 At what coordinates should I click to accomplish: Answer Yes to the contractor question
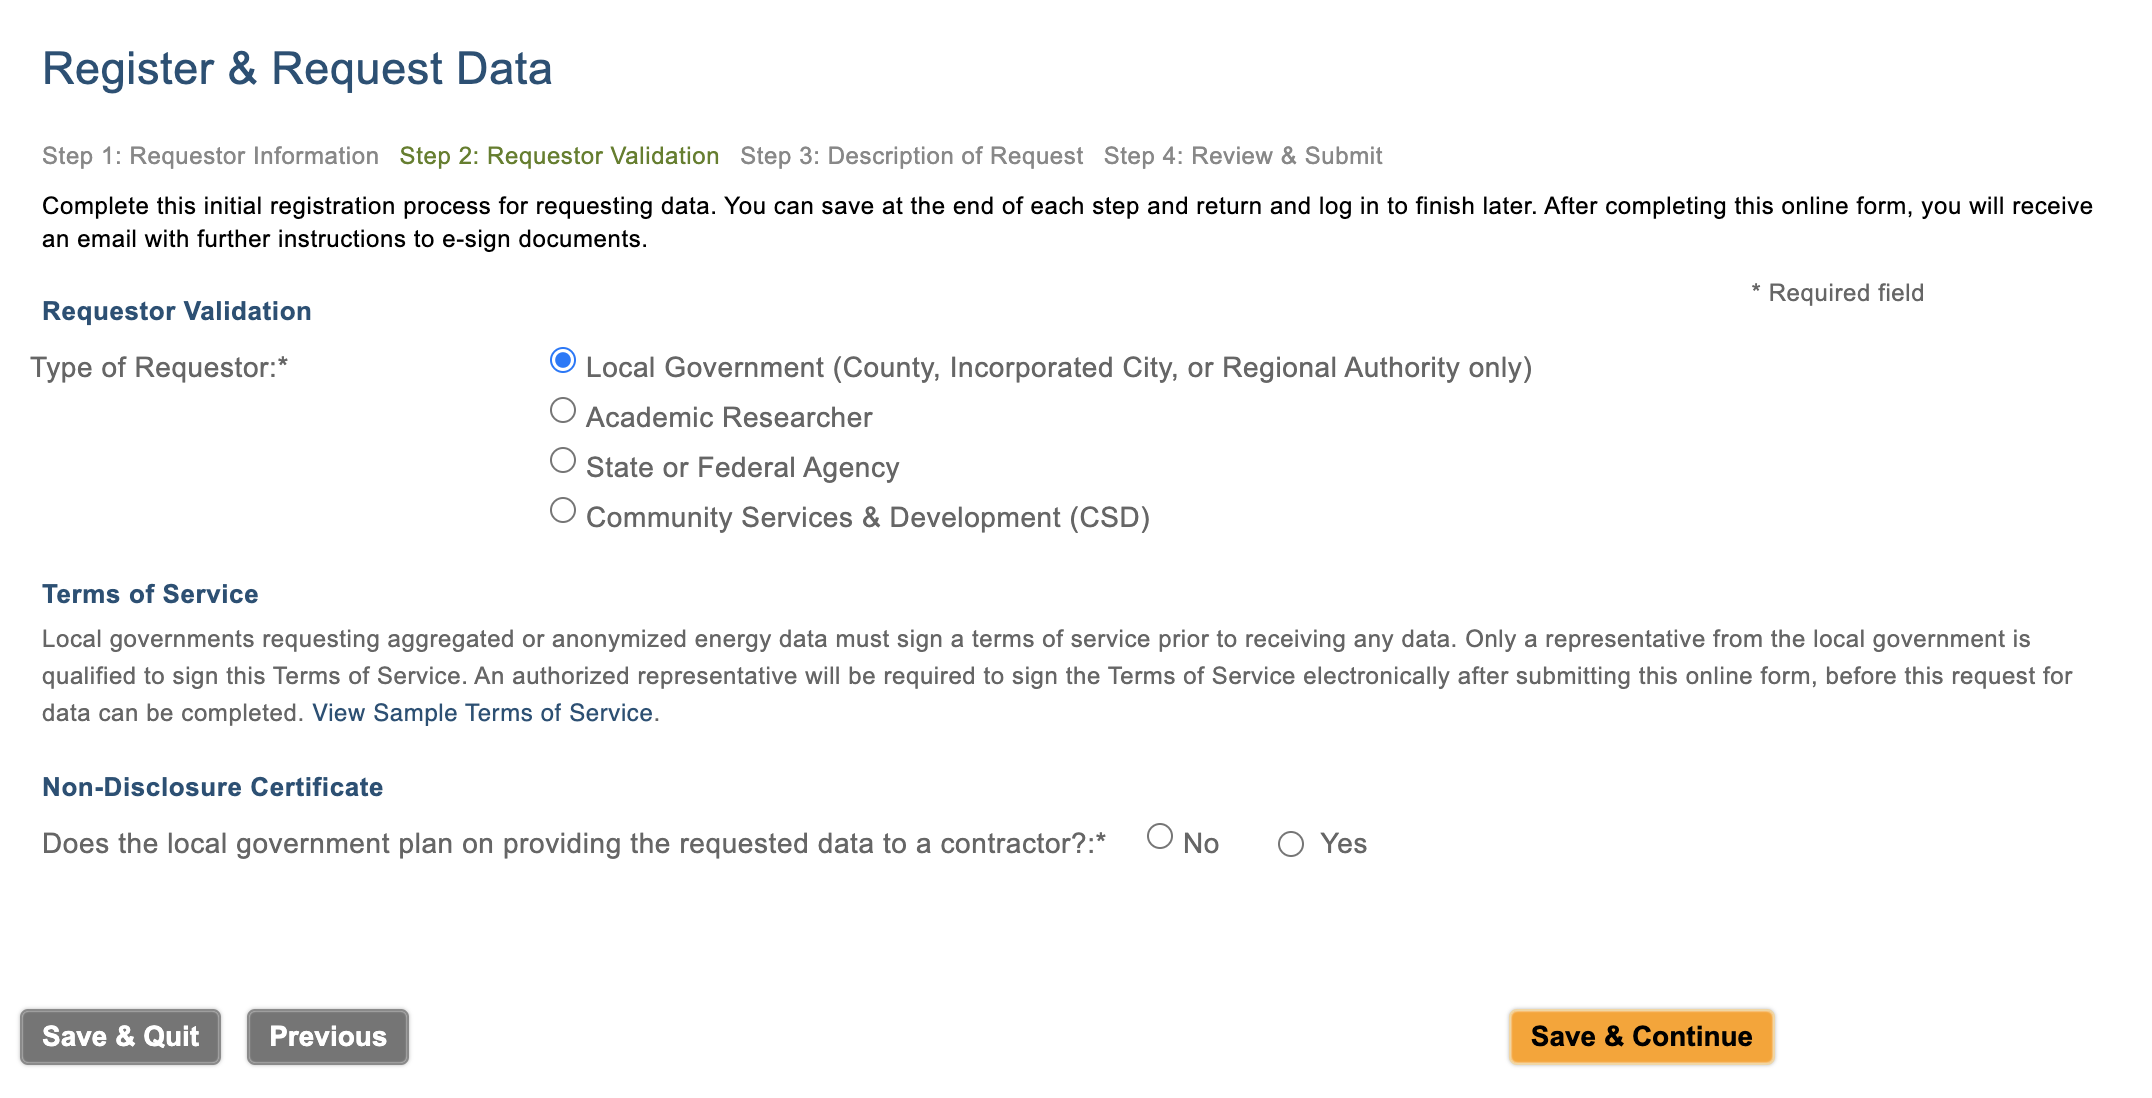tap(1291, 845)
